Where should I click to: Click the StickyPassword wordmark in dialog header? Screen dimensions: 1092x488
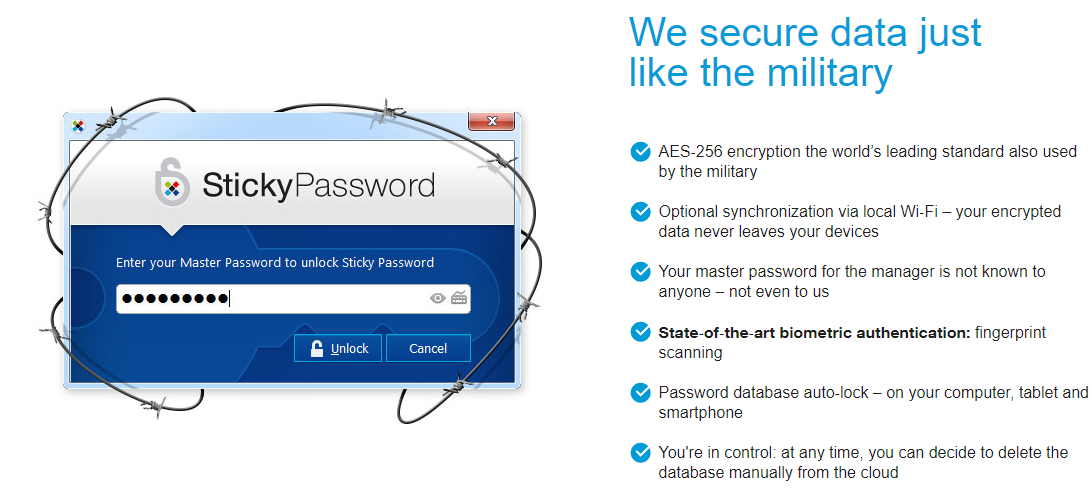pos(318,185)
